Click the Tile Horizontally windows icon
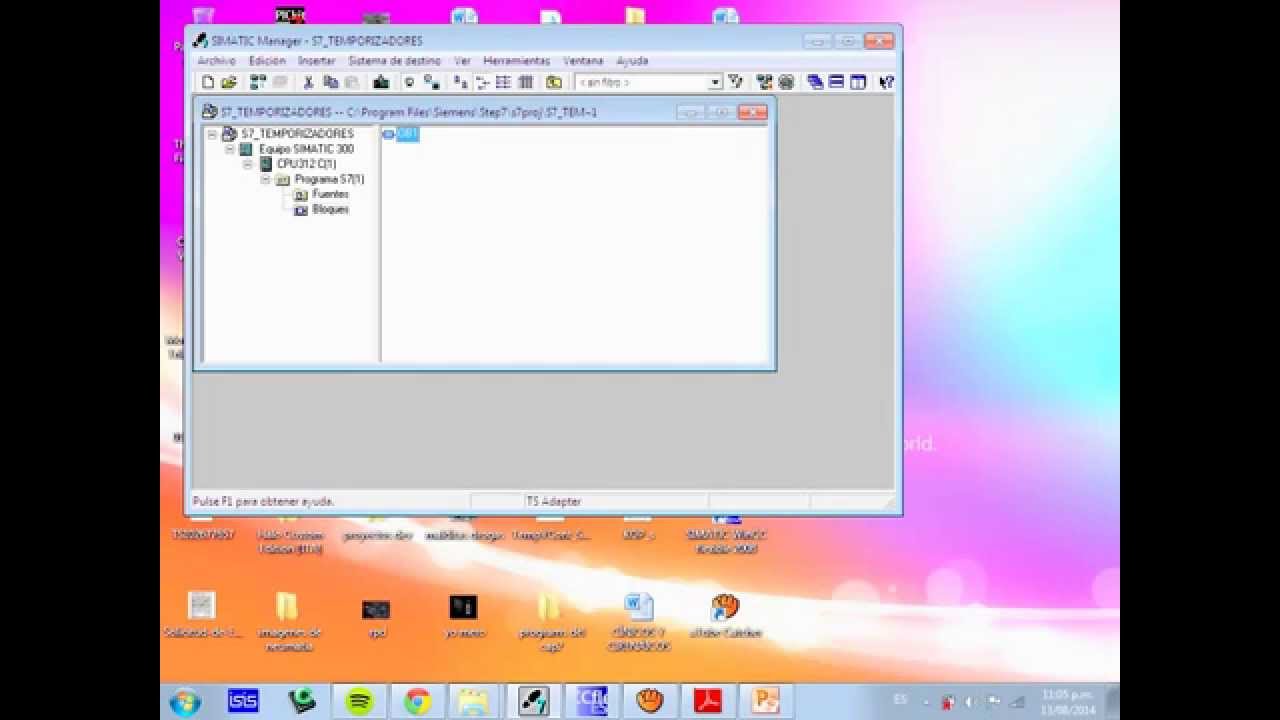The width and height of the screenshot is (1280, 720). coord(836,82)
